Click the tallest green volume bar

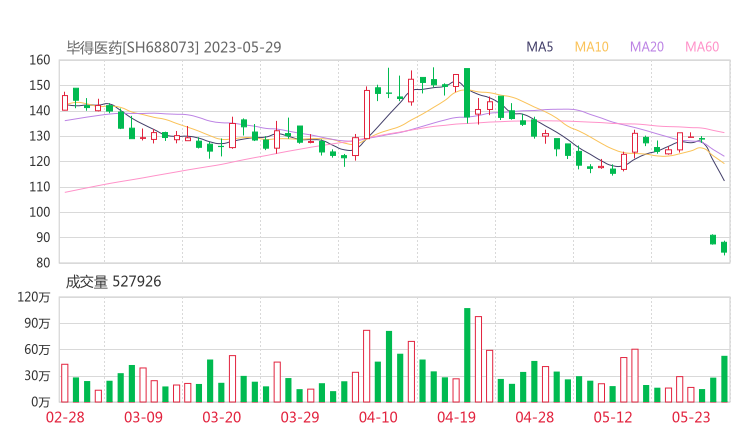(467, 355)
